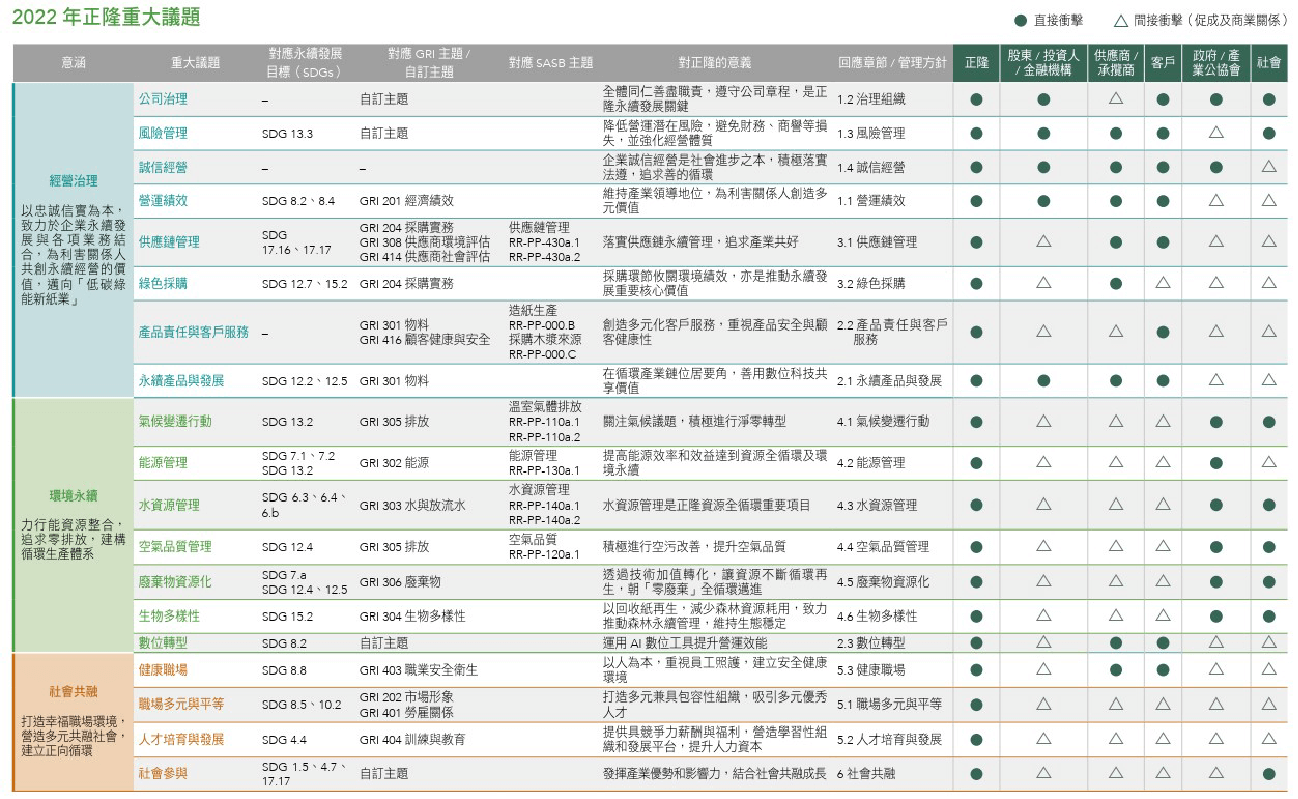Click the 重大議題 column header
The width and height of the screenshot is (1298, 799).
coord(195,63)
